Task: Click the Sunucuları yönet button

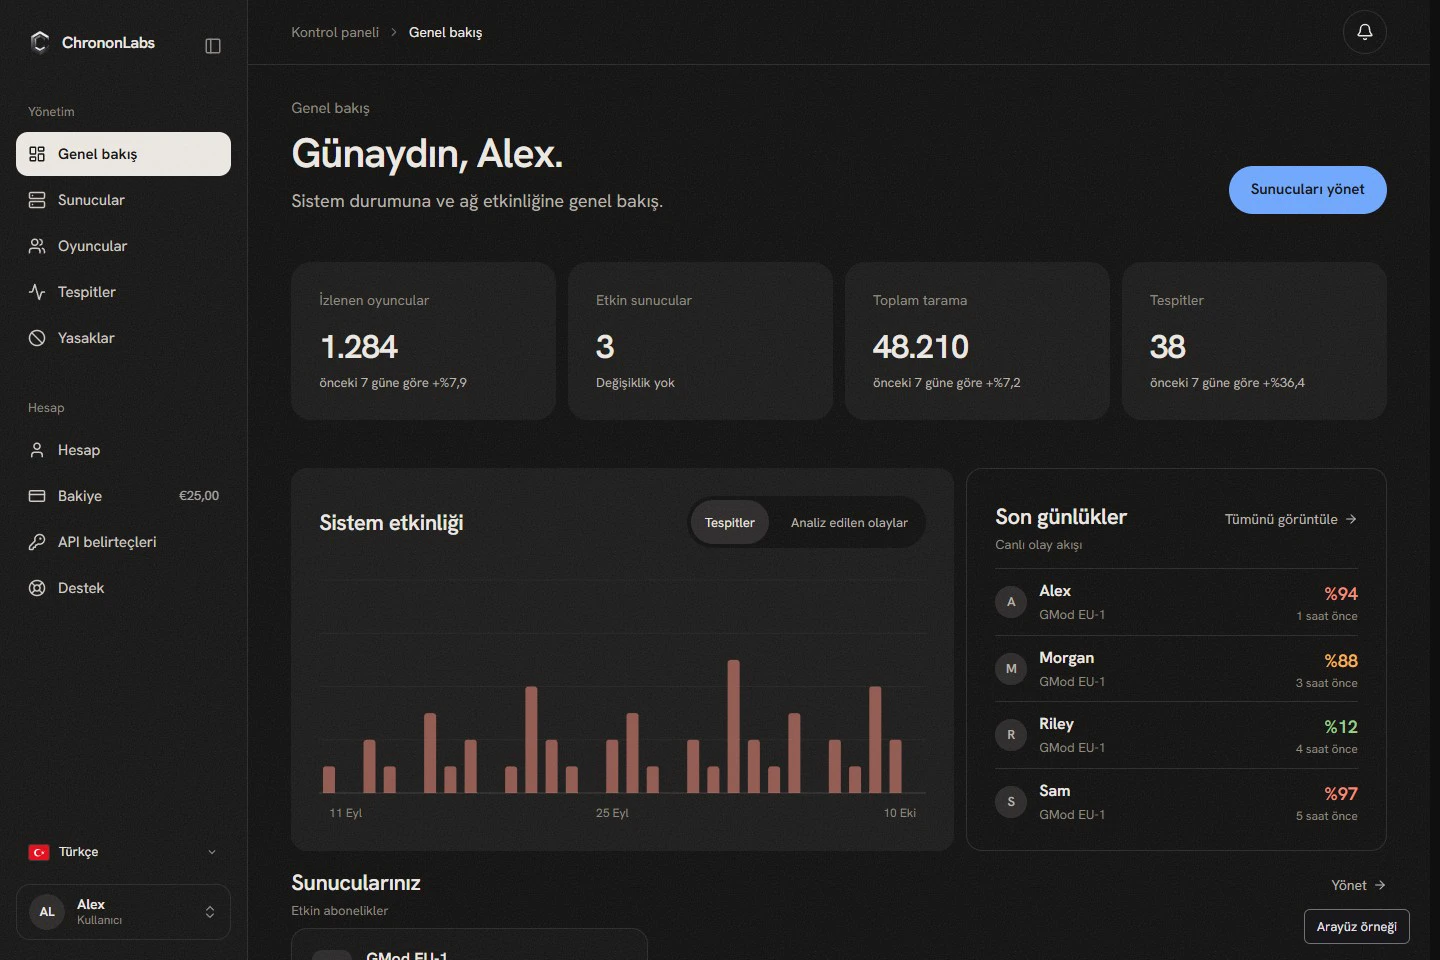Action: pyautogui.click(x=1307, y=190)
